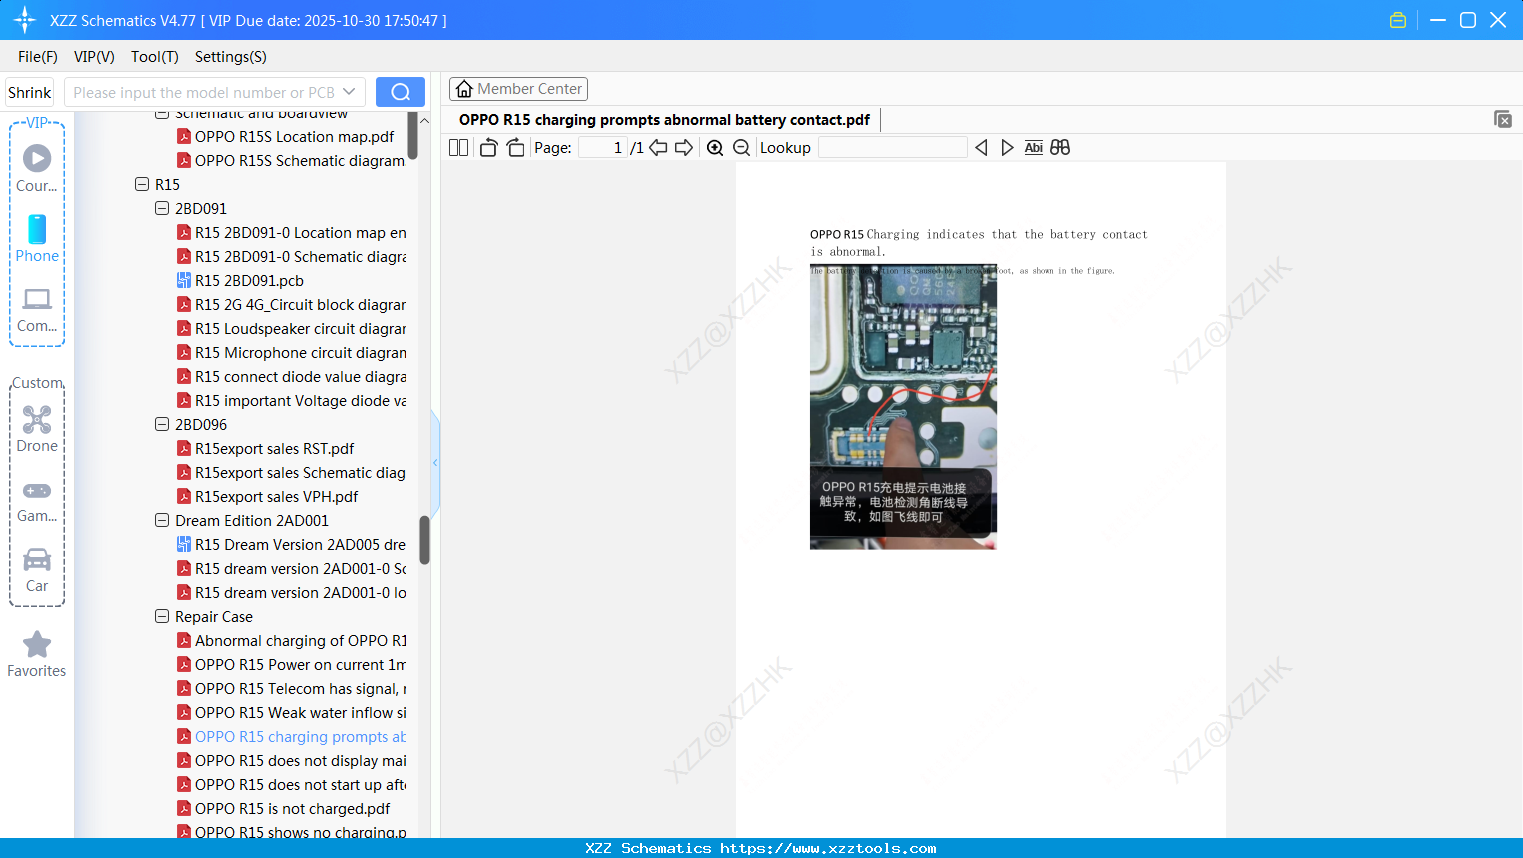Open the Settings menu

click(x=231, y=57)
